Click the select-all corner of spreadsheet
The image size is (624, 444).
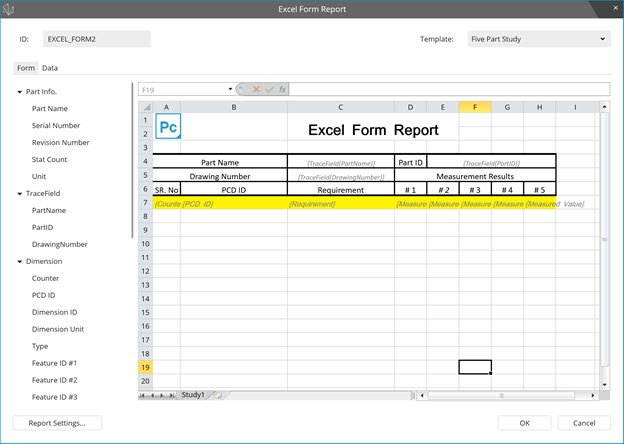144,107
